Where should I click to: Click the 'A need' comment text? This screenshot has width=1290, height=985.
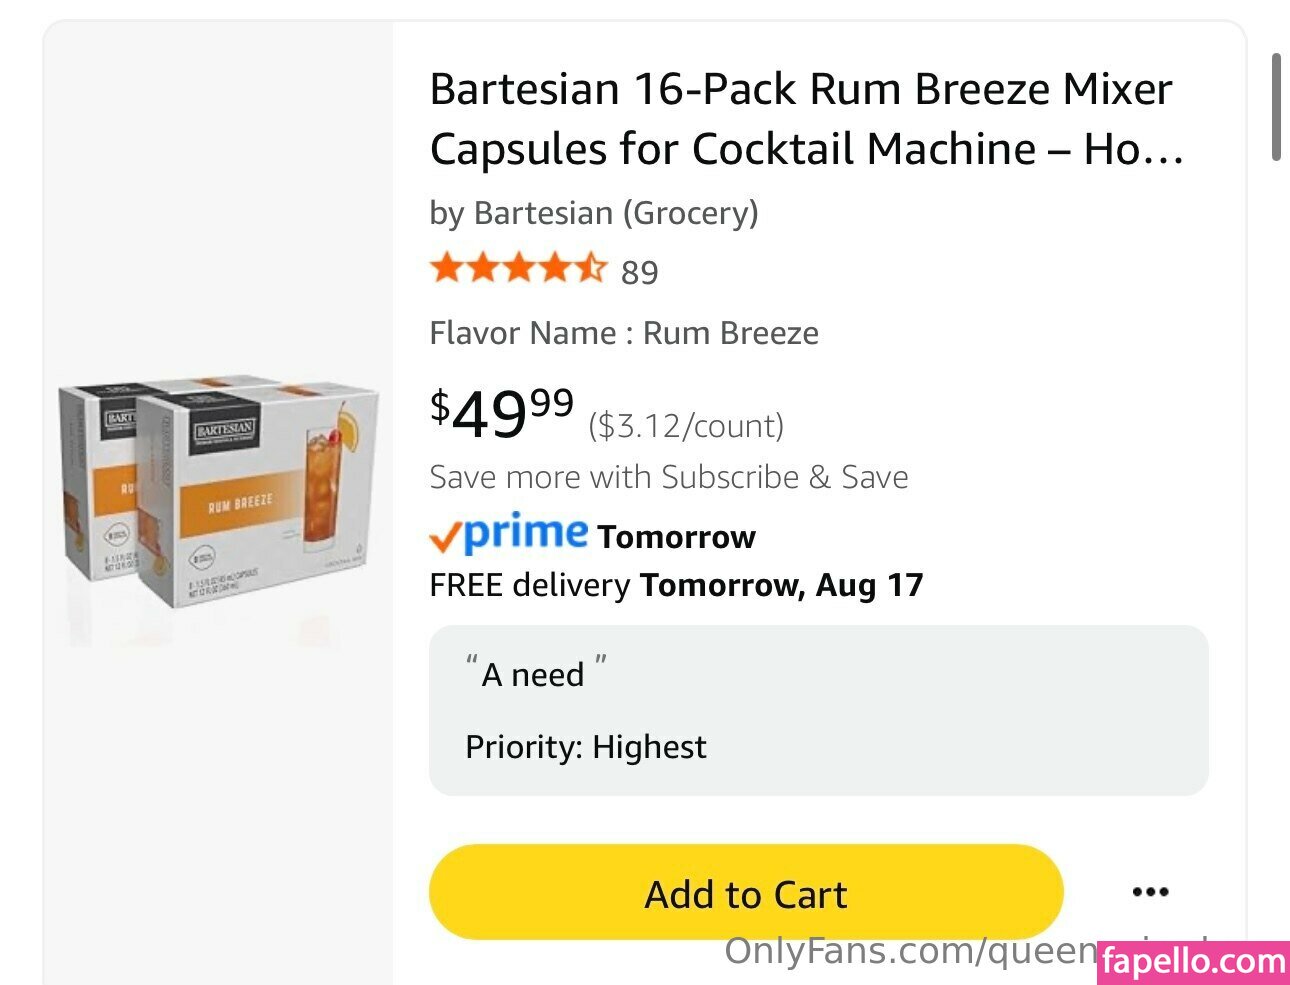pyautogui.click(x=534, y=674)
